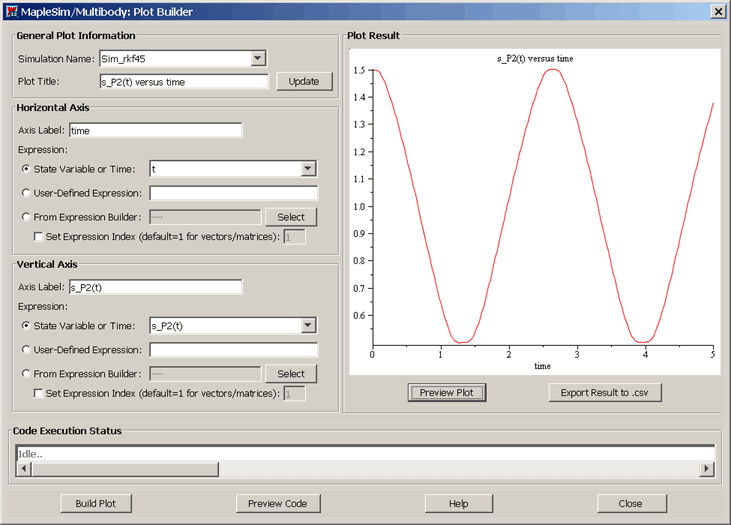The image size is (731, 525).
Task: Click the Plot Title text field
Action: [x=183, y=81]
